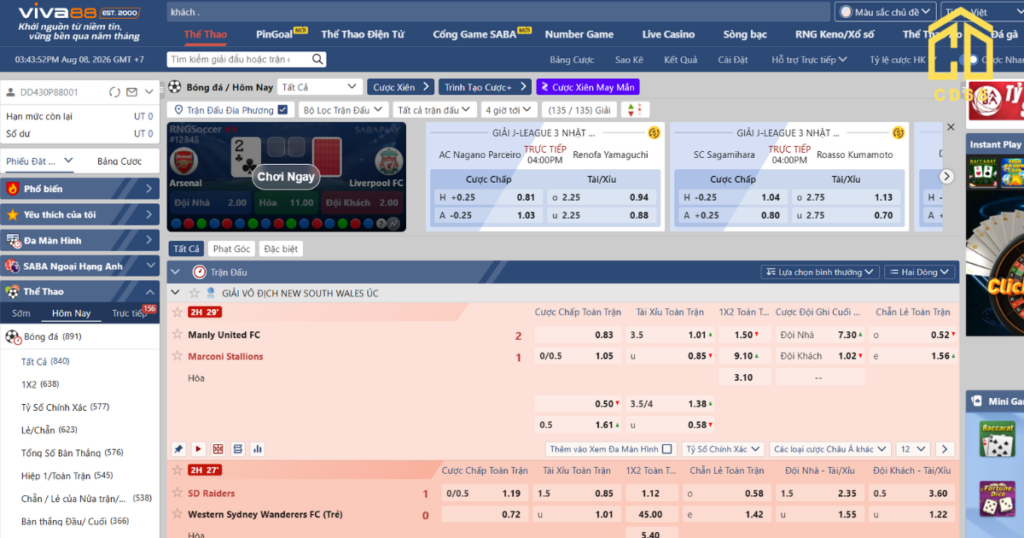Advance featured matches carousel to next

[x=946, y=176]
